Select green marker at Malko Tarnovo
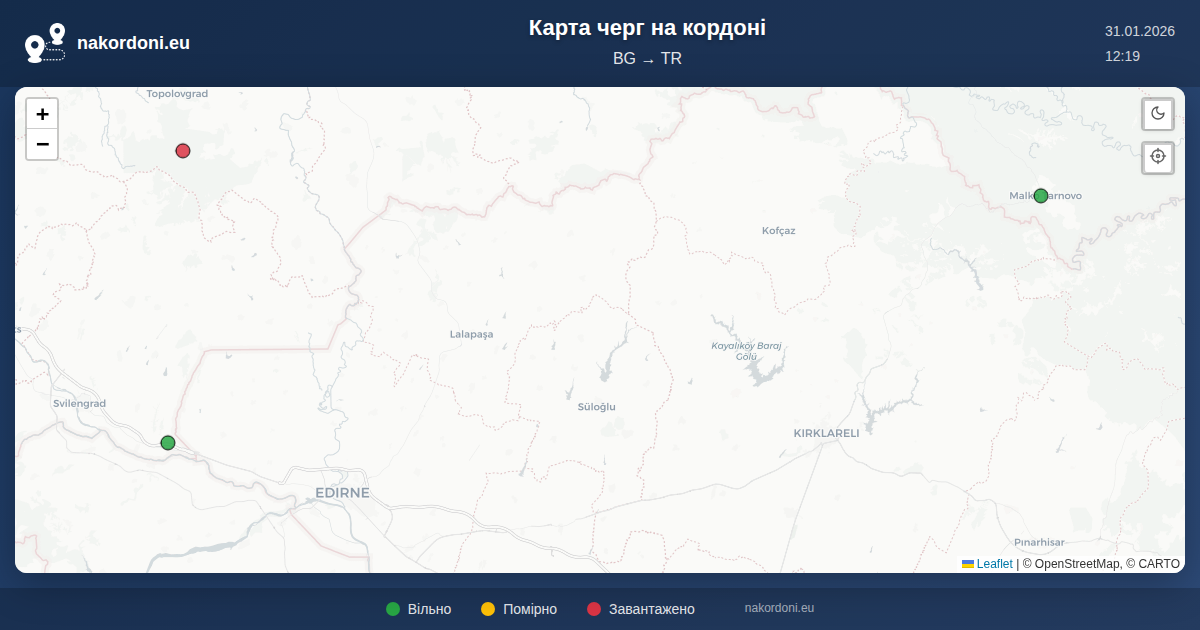 pos(1041,196)
